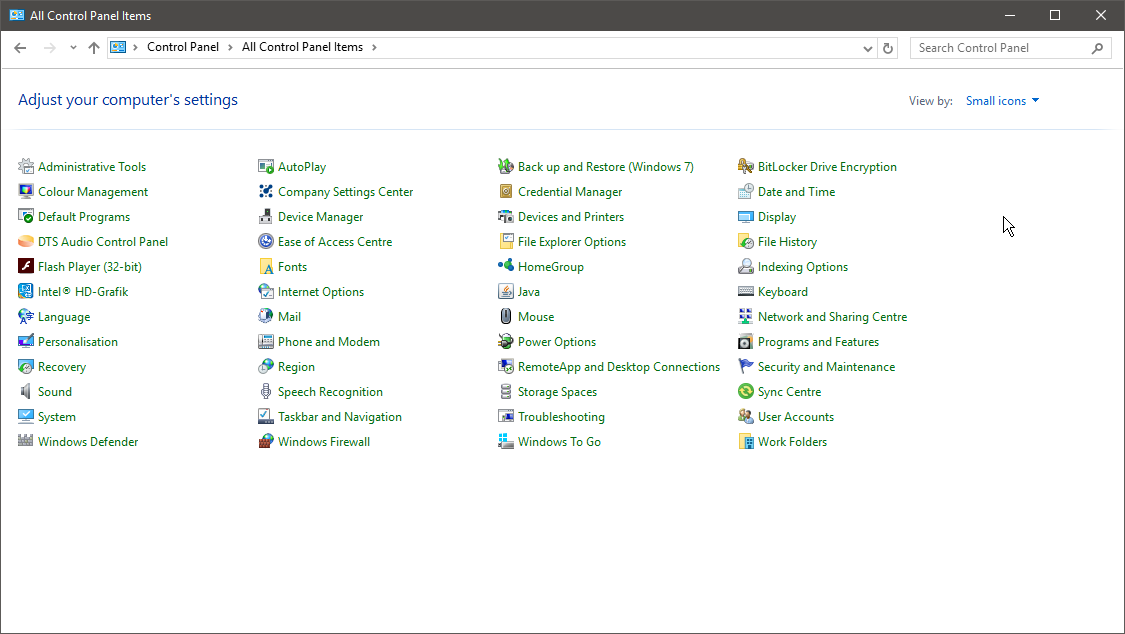
Task: Open the Power Options icon
Action: 506,341
